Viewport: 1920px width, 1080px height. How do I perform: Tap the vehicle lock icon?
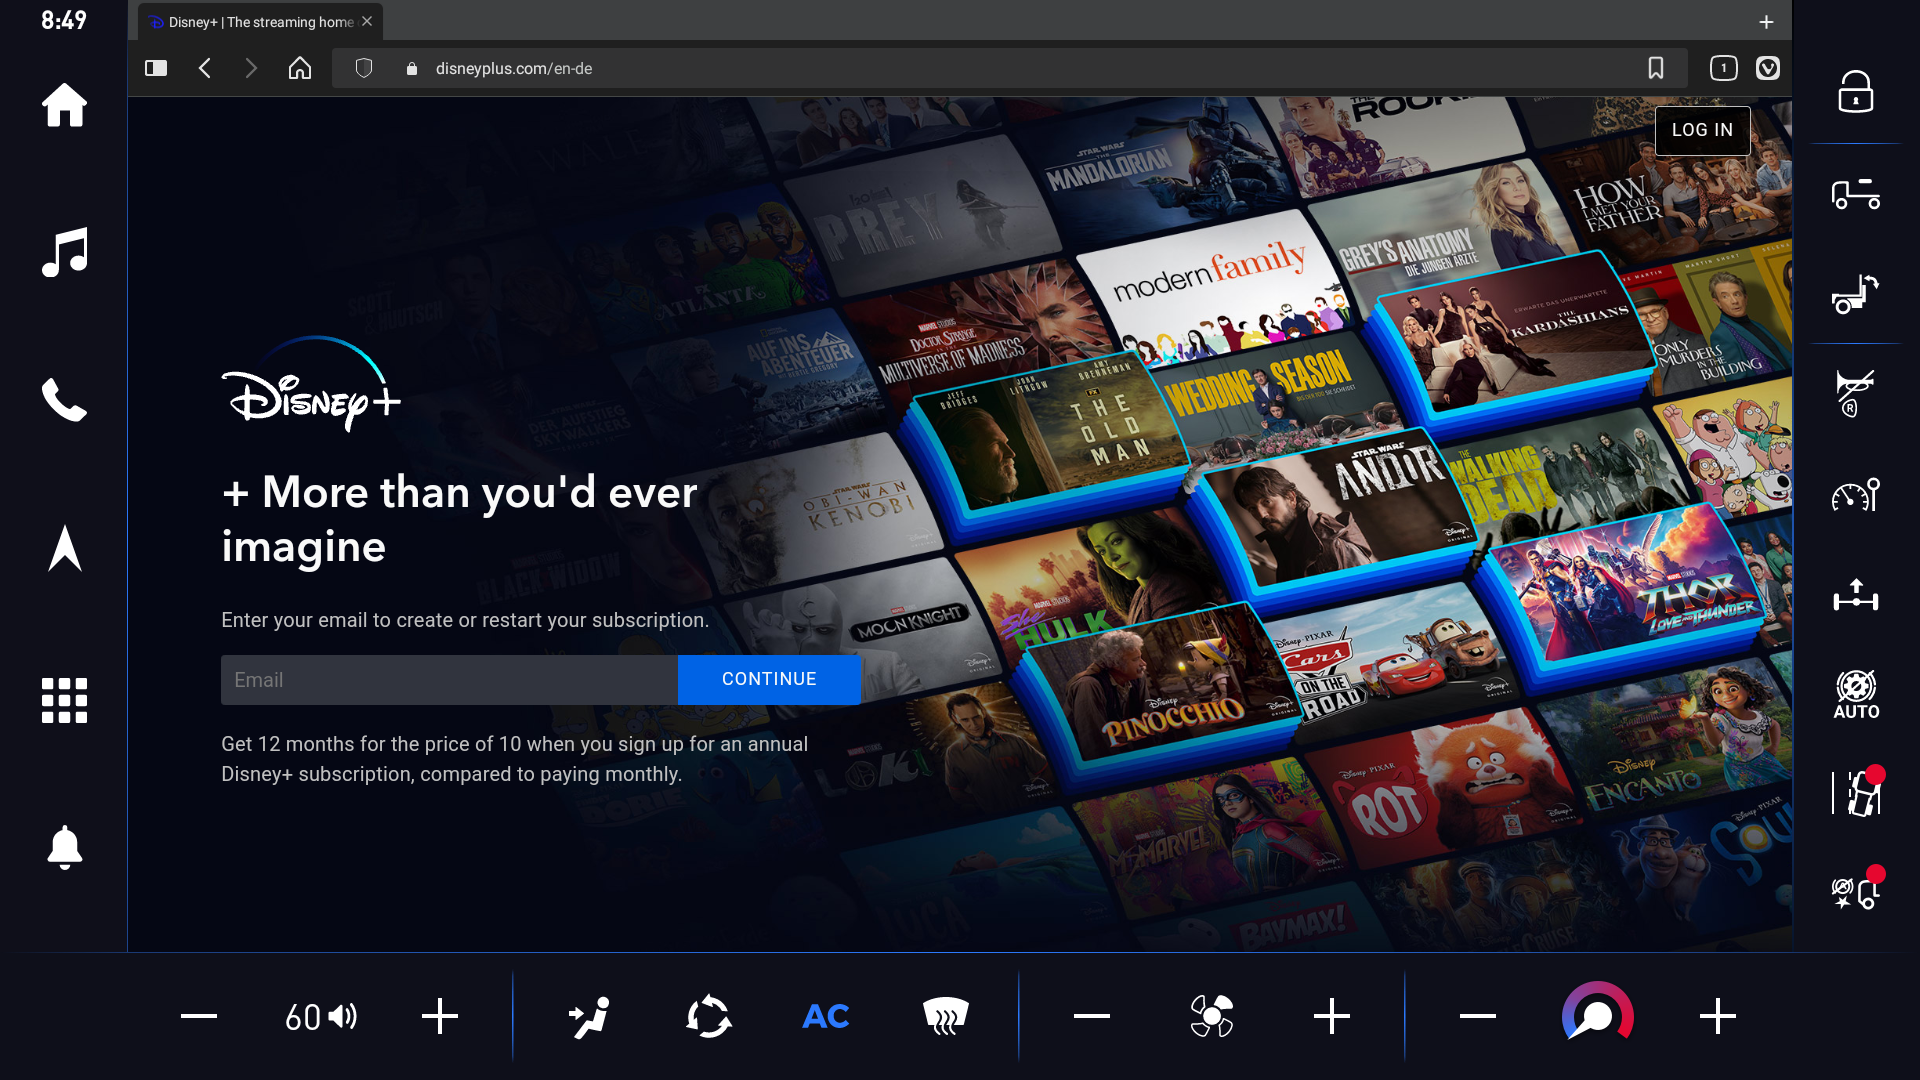[1856, 92]
